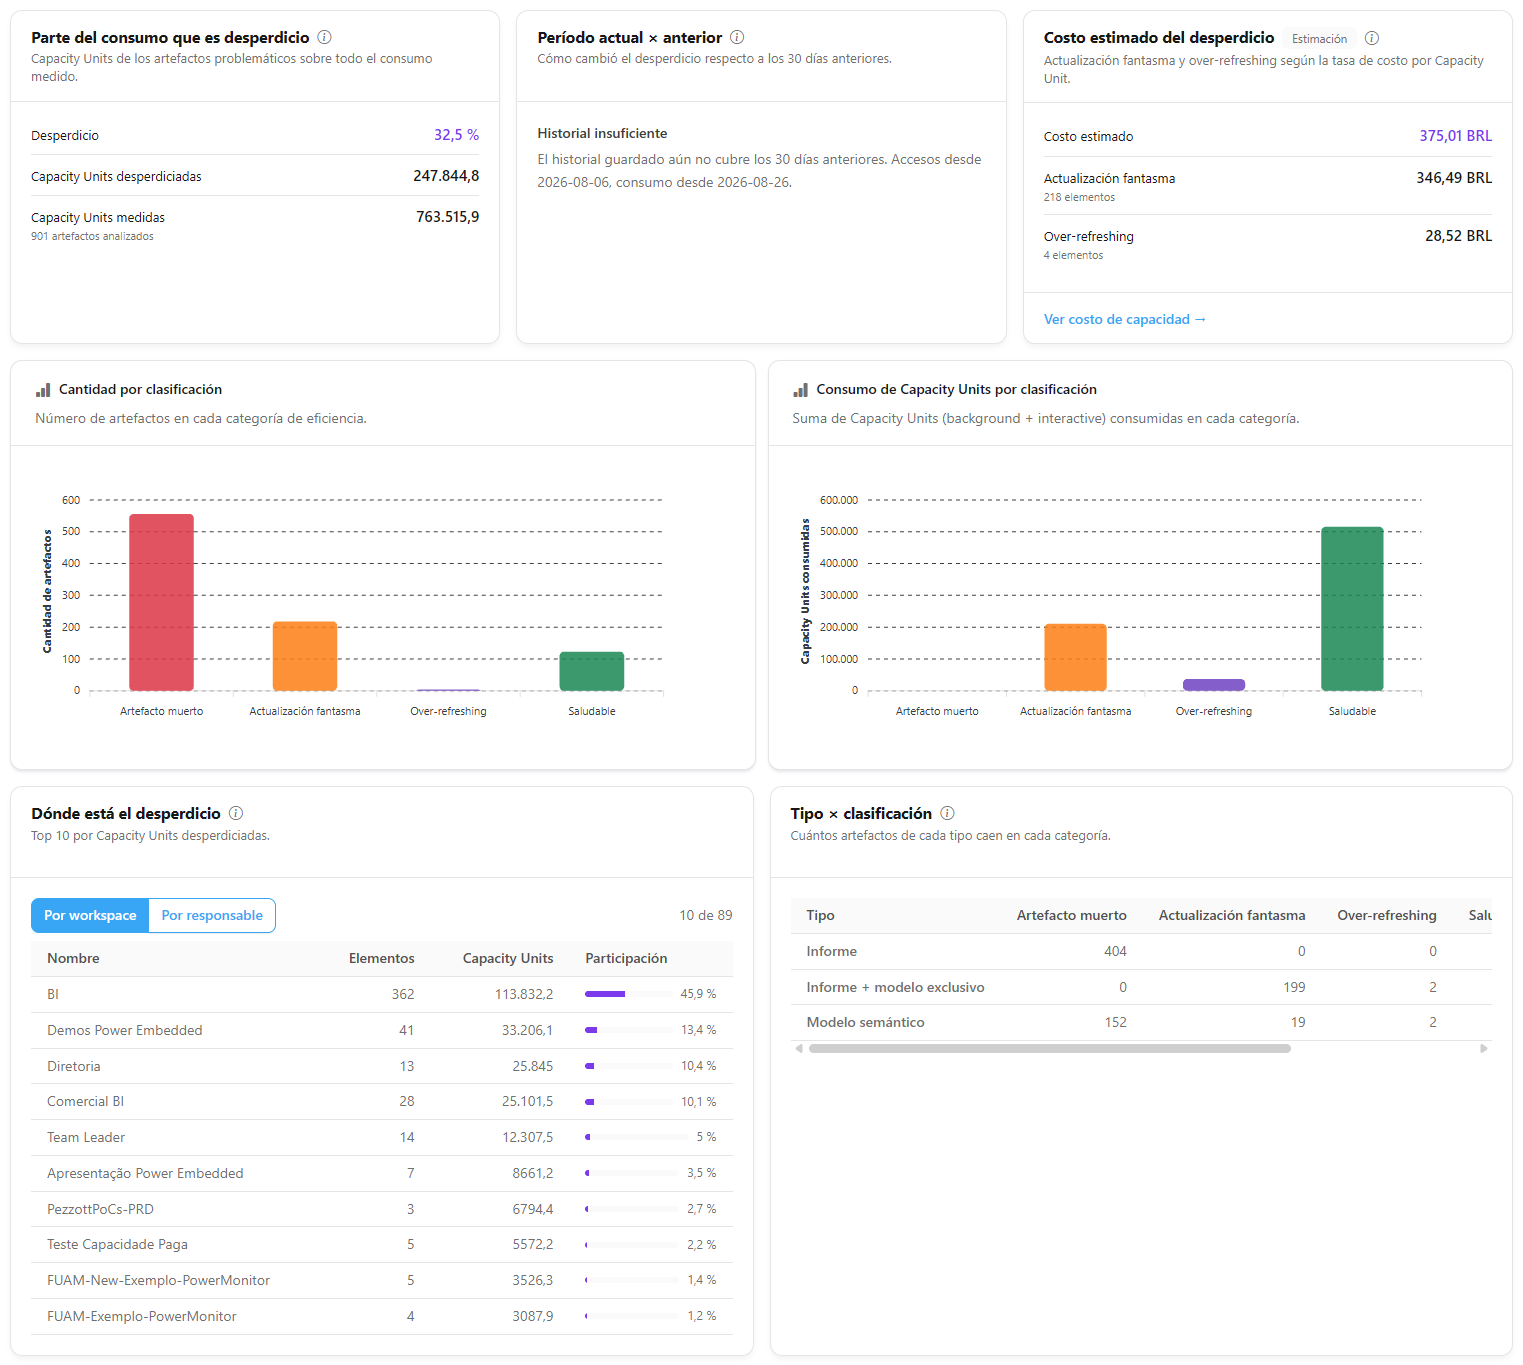This screenshot has width=1523, height=1365.
Task: Sort by Artefacto muerto column header
Action: [1071, 915]
